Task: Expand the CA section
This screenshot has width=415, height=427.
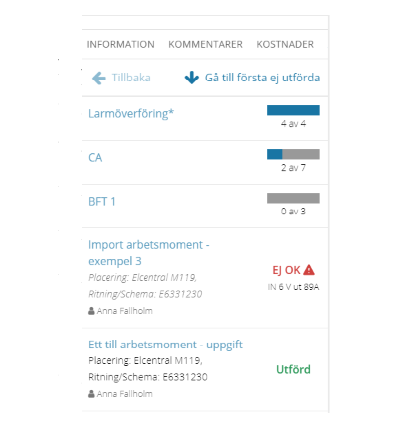Action: [x=95, y=158]
